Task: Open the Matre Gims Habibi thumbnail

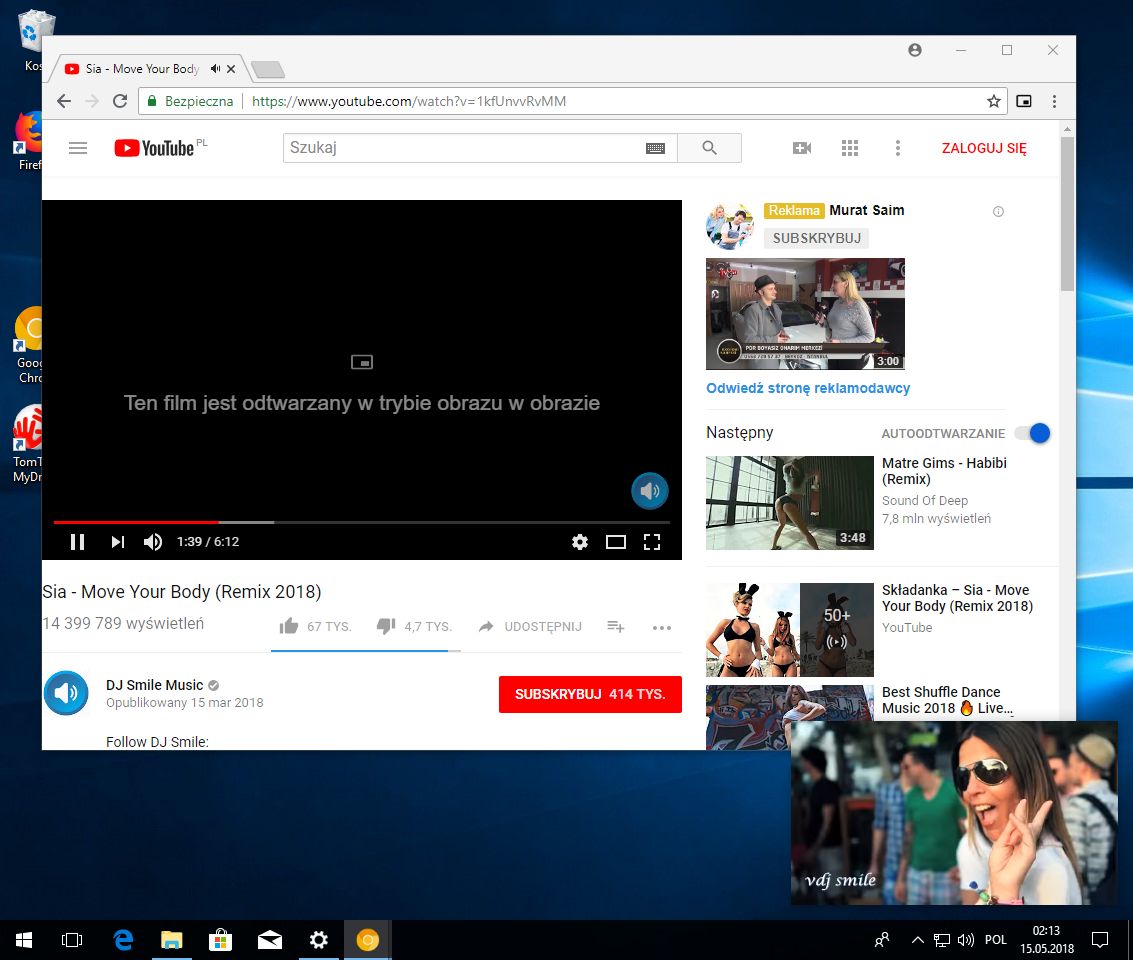Action: click(790, 503)
